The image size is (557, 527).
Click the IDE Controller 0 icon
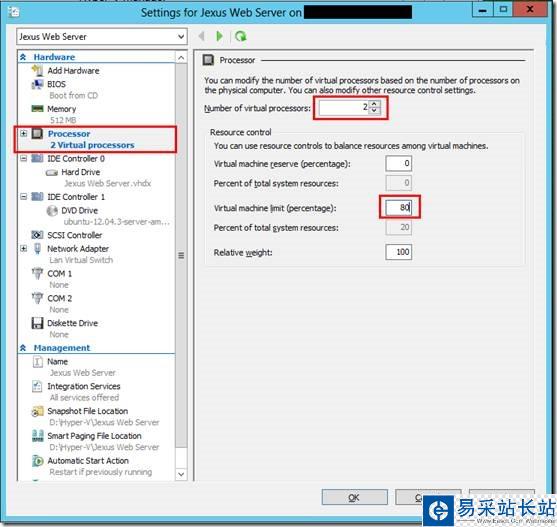click(37, 158)
